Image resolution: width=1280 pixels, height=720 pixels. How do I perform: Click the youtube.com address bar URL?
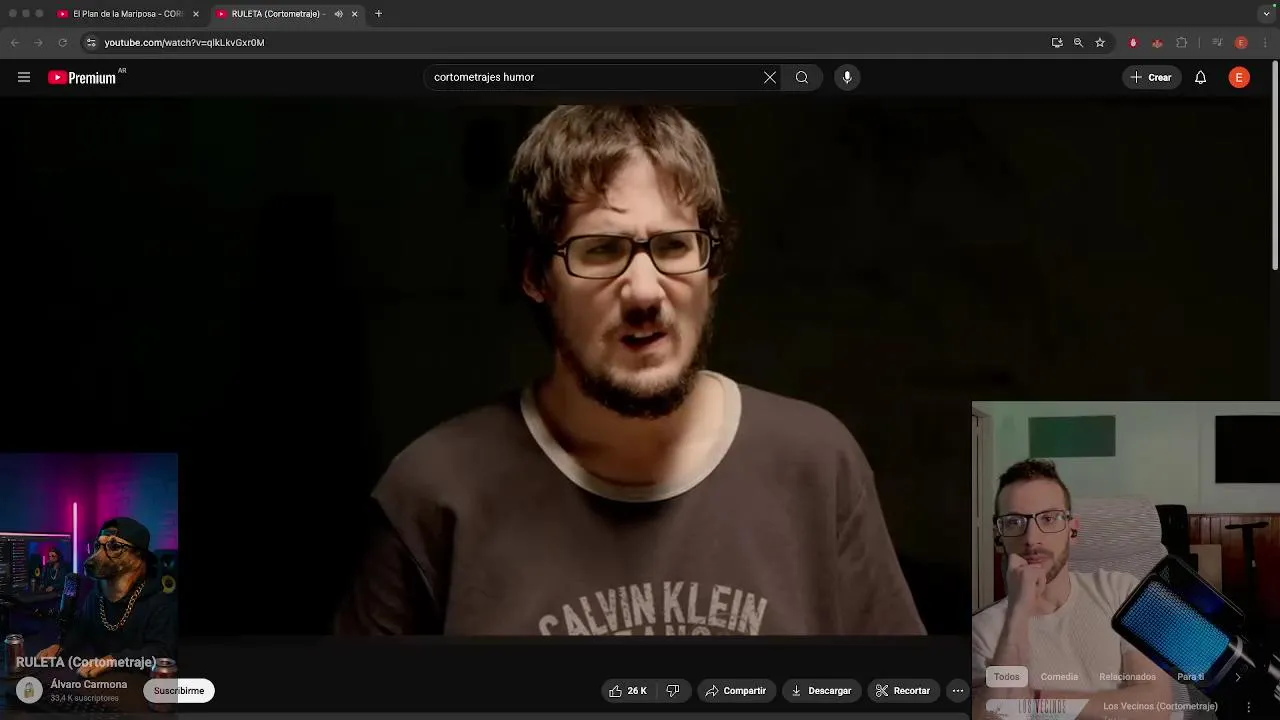(185, 43)
